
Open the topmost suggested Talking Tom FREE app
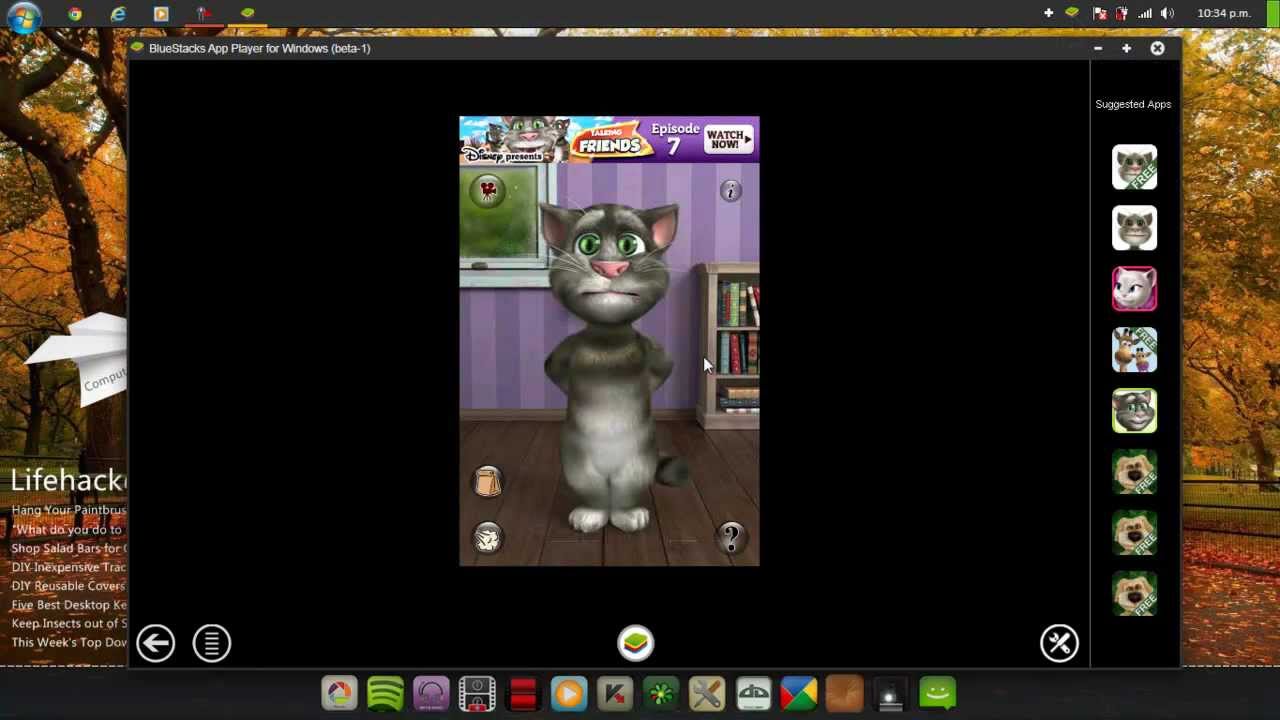click(x=1134, y=168)
